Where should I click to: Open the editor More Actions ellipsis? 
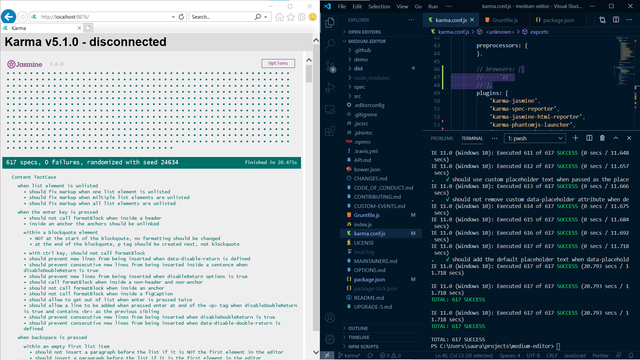(x=629, y=20)
